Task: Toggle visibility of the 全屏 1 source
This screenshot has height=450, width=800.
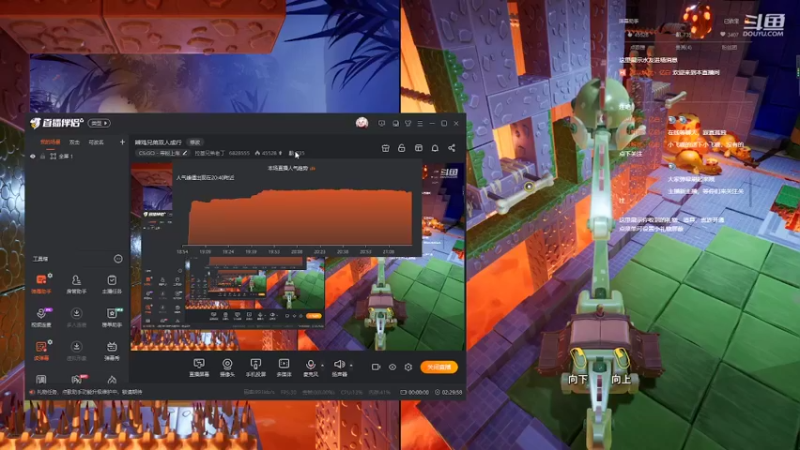Action: (x=33, y=156)
